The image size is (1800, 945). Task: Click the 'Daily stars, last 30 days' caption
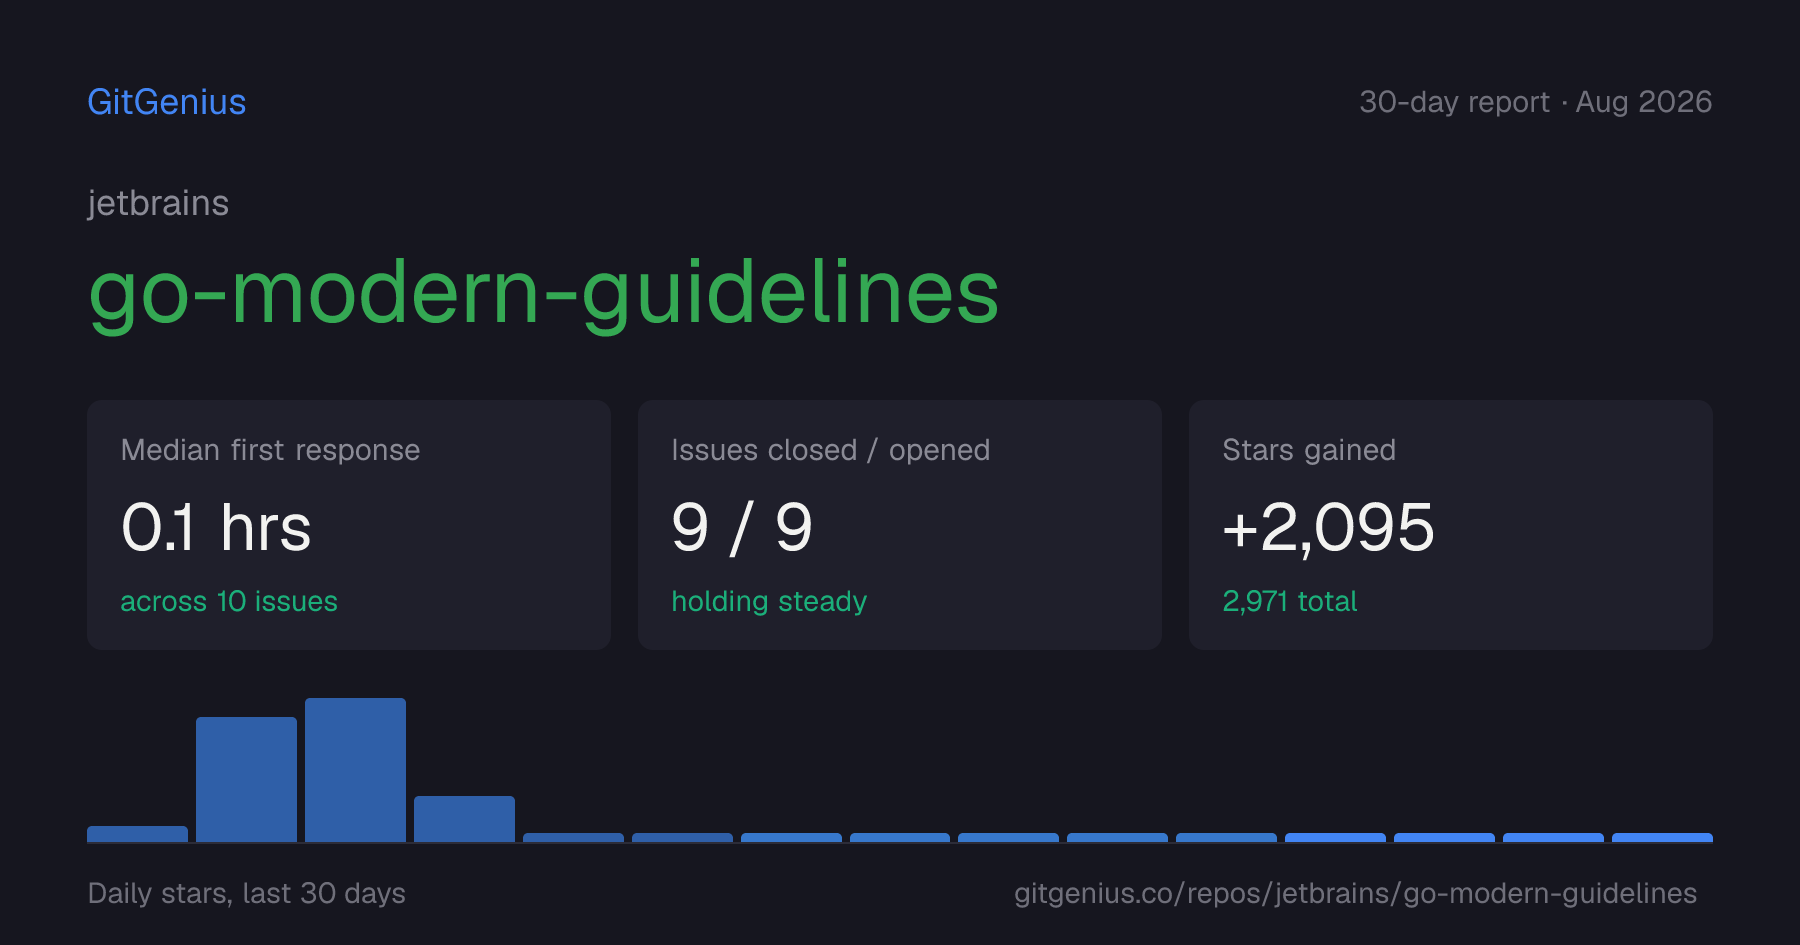pyautogui.click(x=247, y=893)
